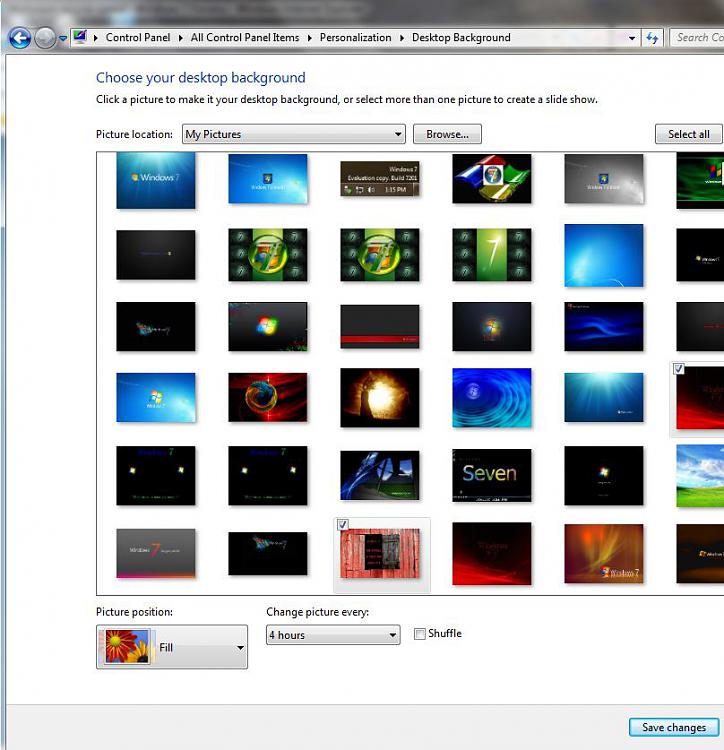Click Save changes button
Viewport: 724px width, 750px height.
[674, 727]
